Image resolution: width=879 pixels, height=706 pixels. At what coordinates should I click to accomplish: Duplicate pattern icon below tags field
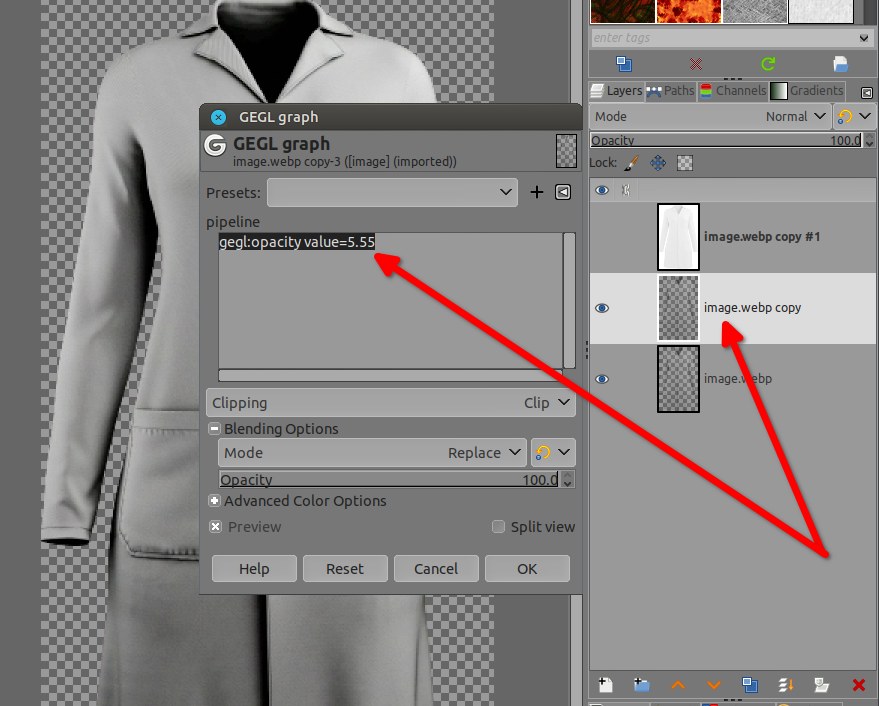624,64
